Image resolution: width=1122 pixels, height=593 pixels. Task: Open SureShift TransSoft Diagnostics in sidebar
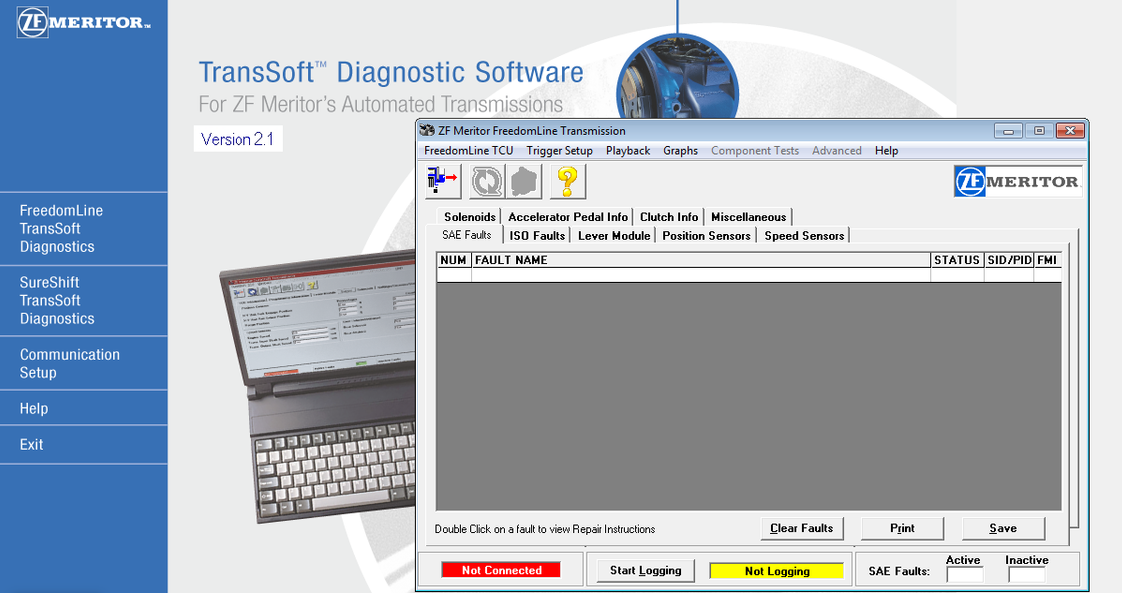(x=57, y=300)
